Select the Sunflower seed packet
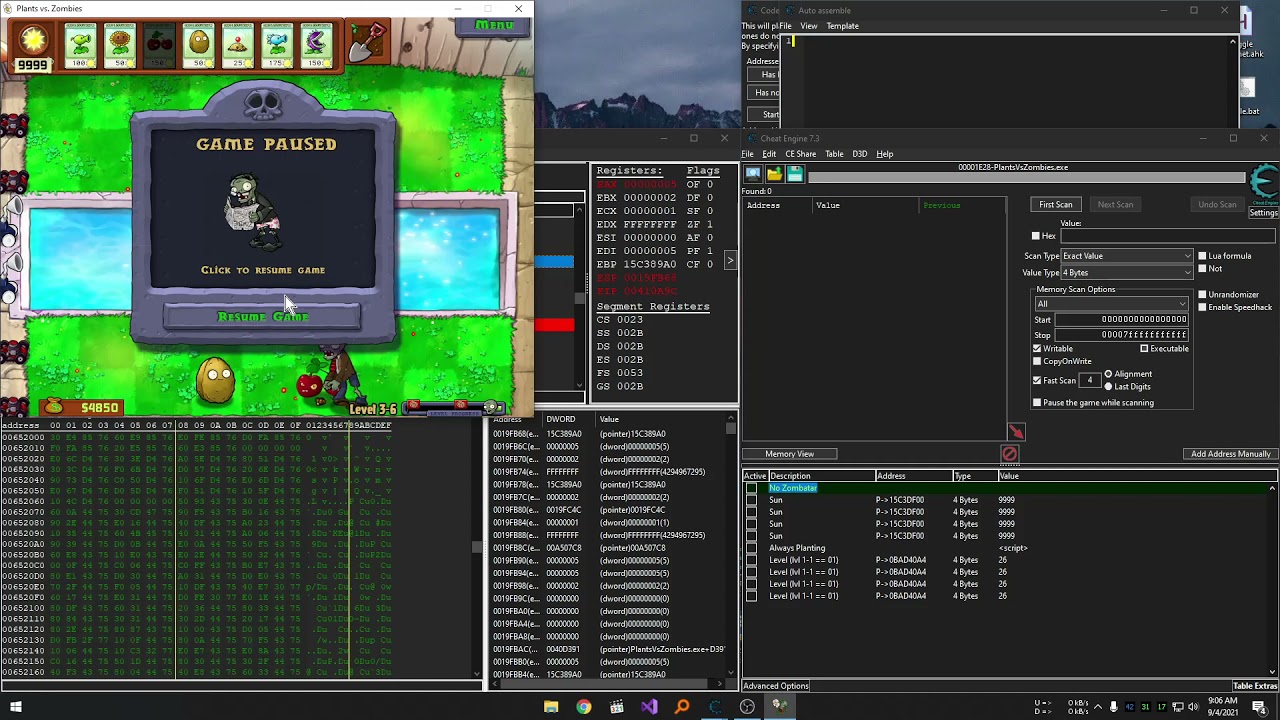The height and width of the screenshot is (720, 1280). (x=120, y=46)
